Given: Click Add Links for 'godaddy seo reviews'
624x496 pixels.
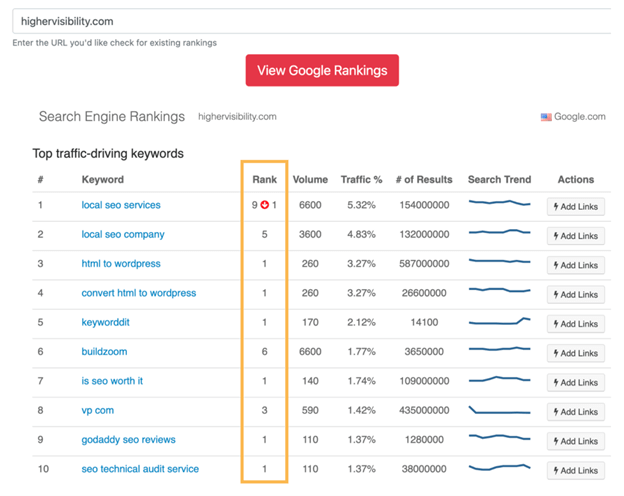Looking at the screenshot, I should tap(575, 442).
